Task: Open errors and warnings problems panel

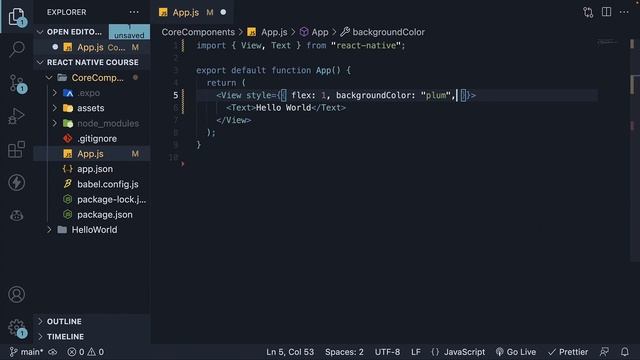Action: (85, 352)
